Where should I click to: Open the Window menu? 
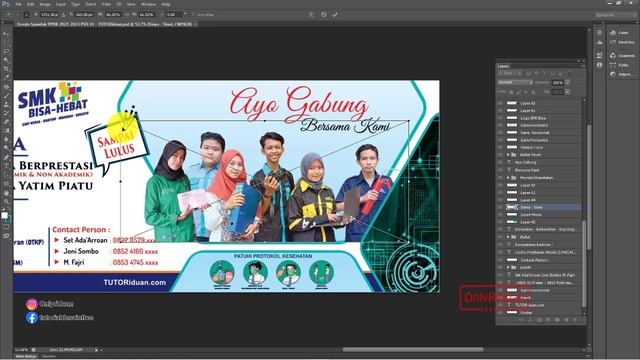pos(148,4)
